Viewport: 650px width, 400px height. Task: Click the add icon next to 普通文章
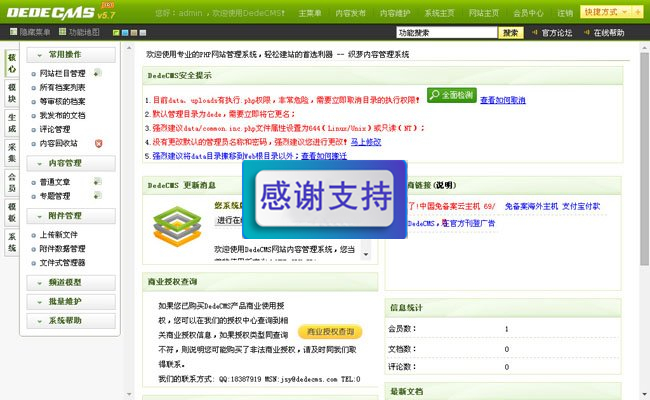click(97, 182)
